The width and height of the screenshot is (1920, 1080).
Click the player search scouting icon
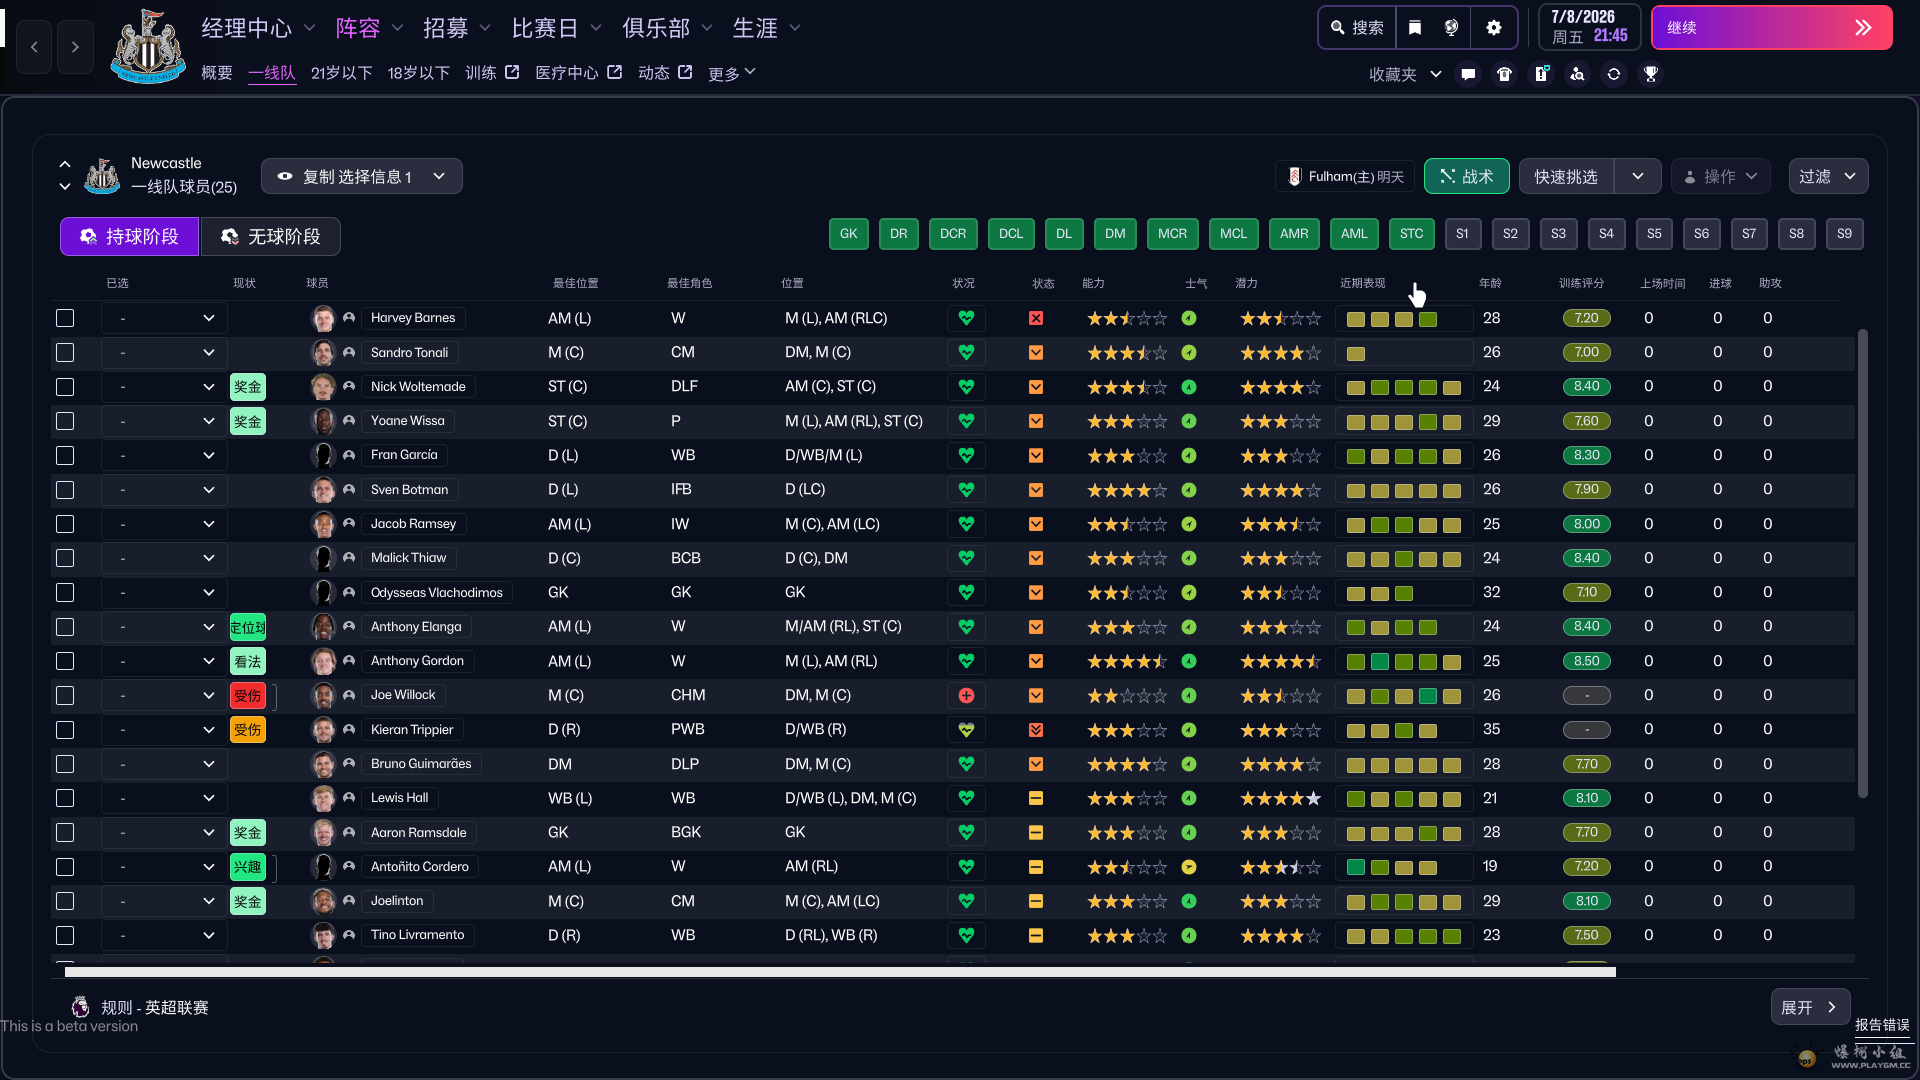1577,74
